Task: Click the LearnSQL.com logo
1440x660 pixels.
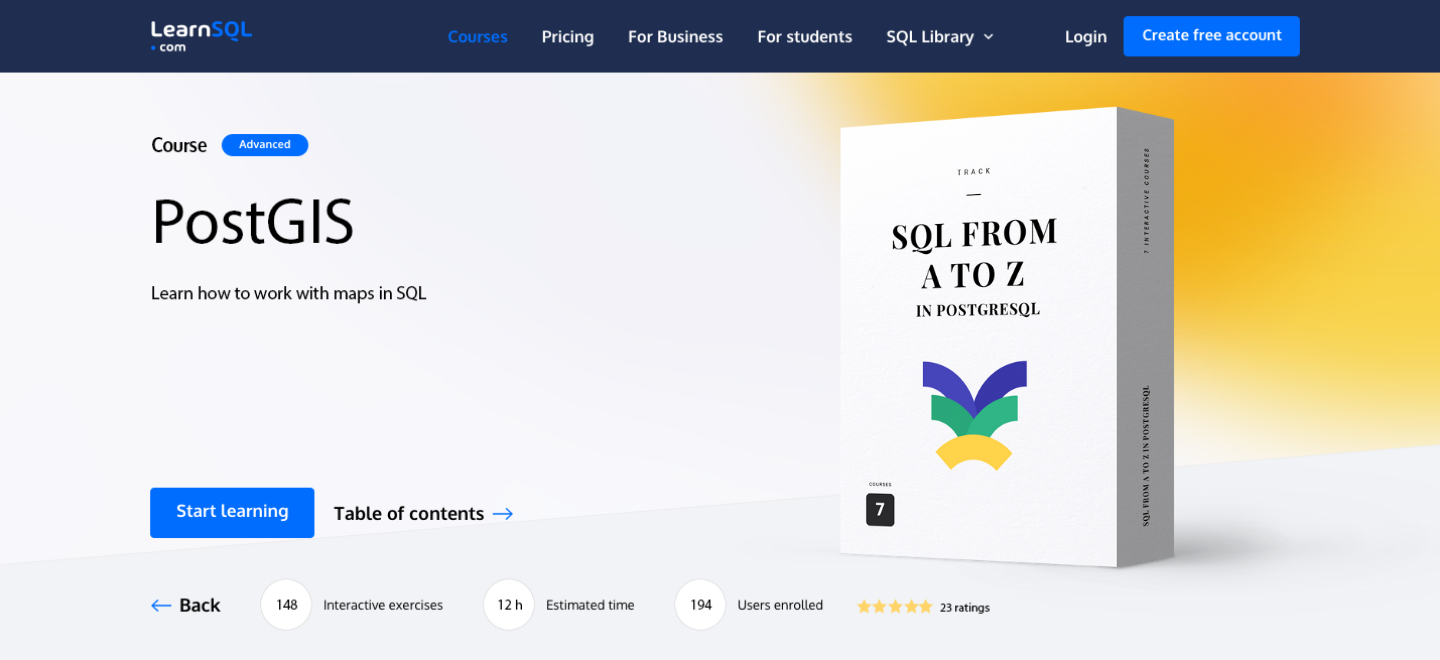Action: tap(201, 36)
